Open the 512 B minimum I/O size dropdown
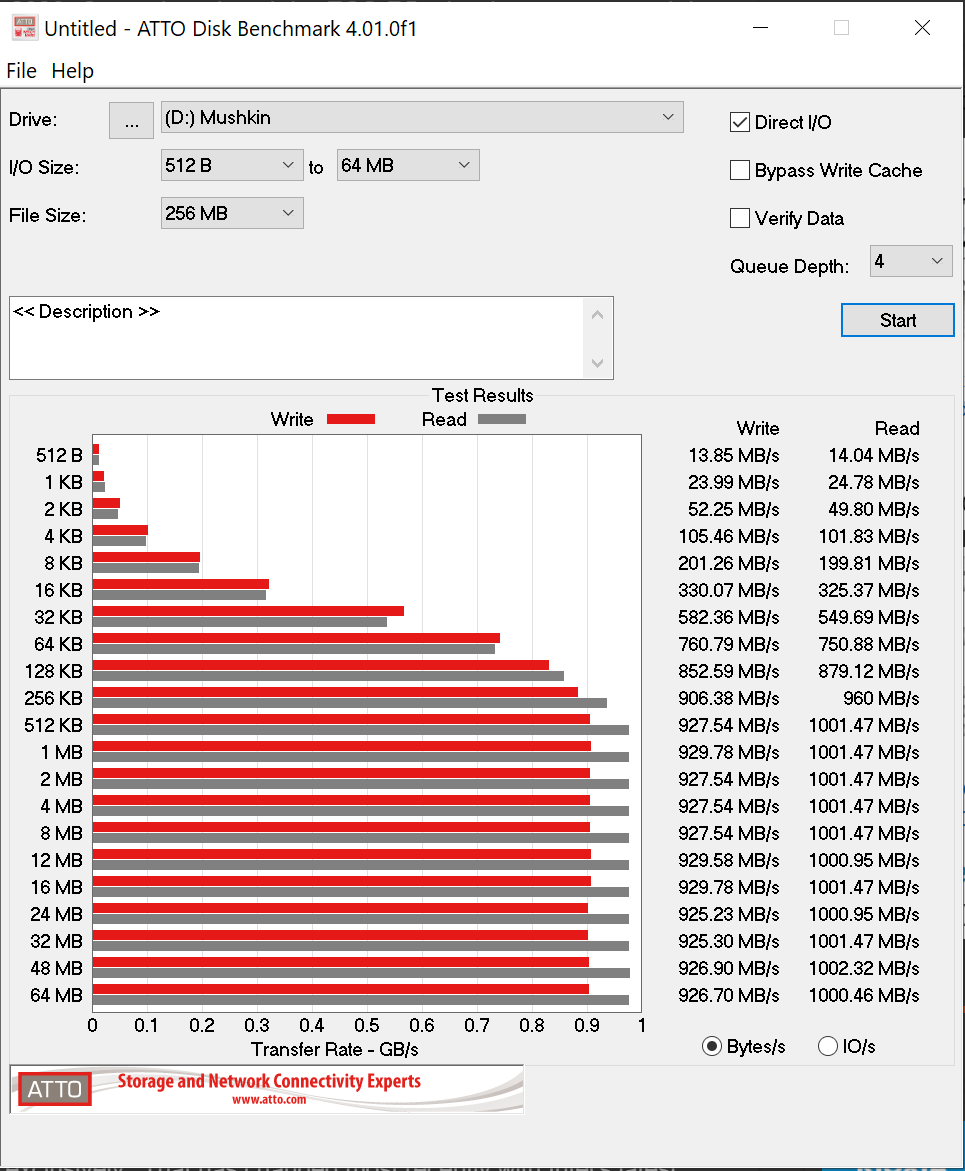The width and height of the screenshot is (965, 1171). pyautogui.click(x=231, y=166)
